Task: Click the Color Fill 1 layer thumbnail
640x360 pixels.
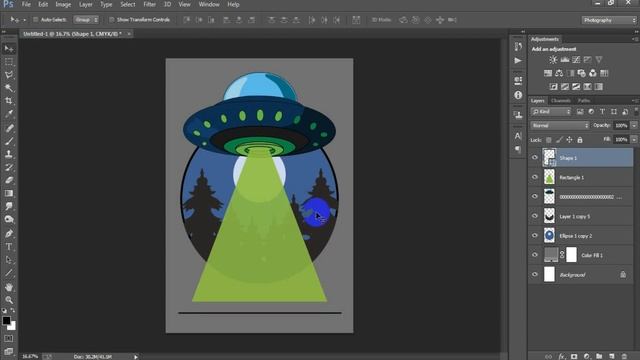Action: (551, 255)
